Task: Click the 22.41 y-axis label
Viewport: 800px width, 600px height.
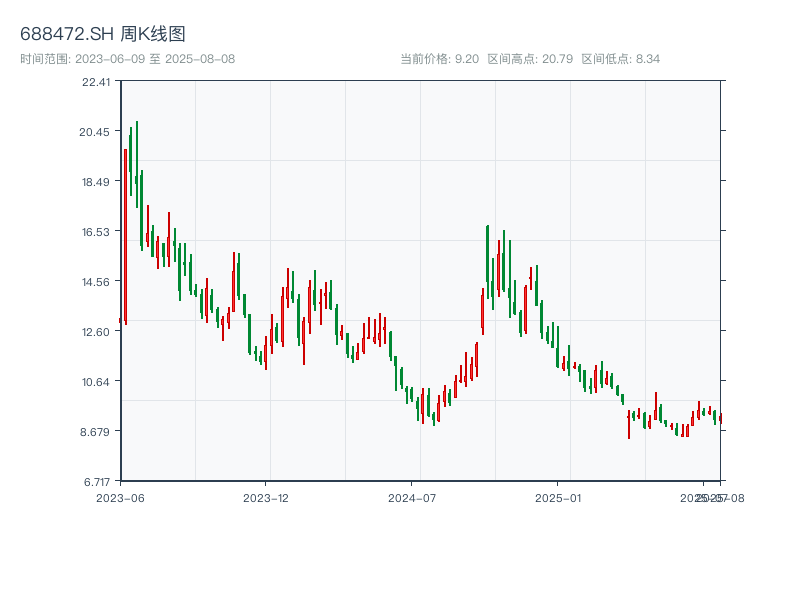Action: 96,82
